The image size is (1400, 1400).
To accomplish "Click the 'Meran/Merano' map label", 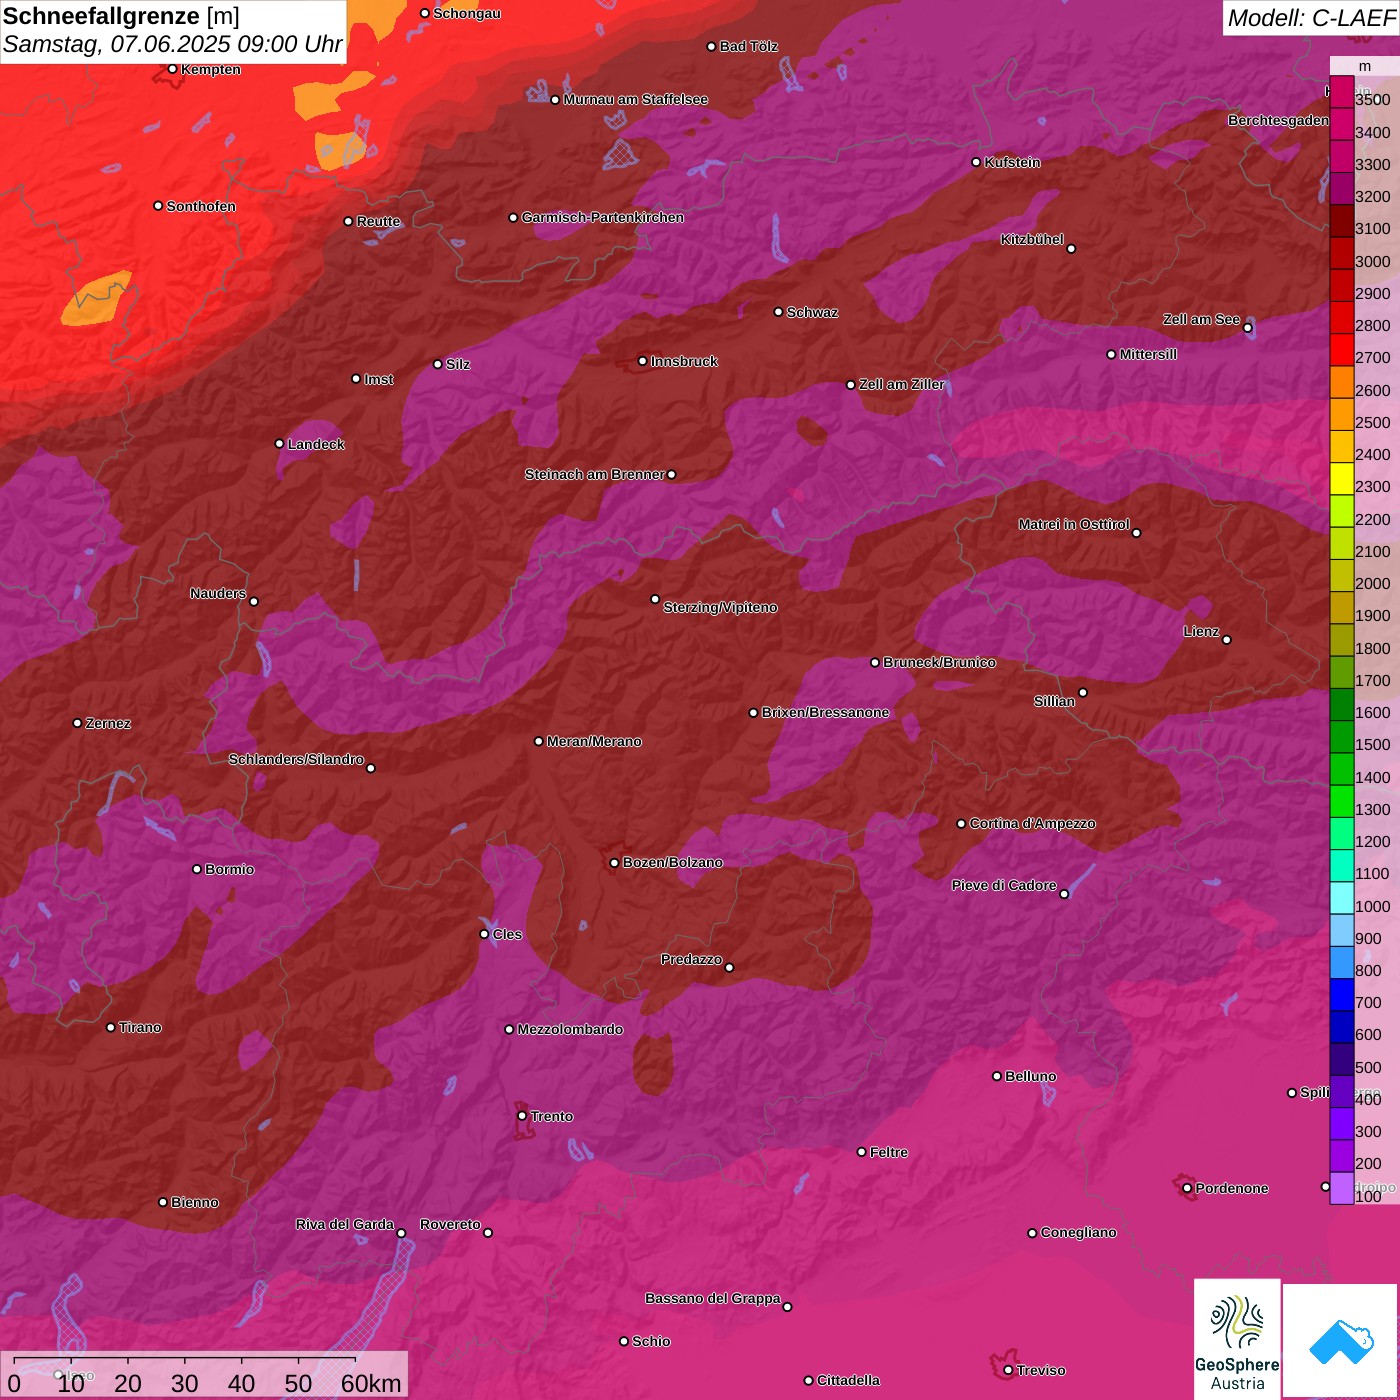I will click(594, 741).
